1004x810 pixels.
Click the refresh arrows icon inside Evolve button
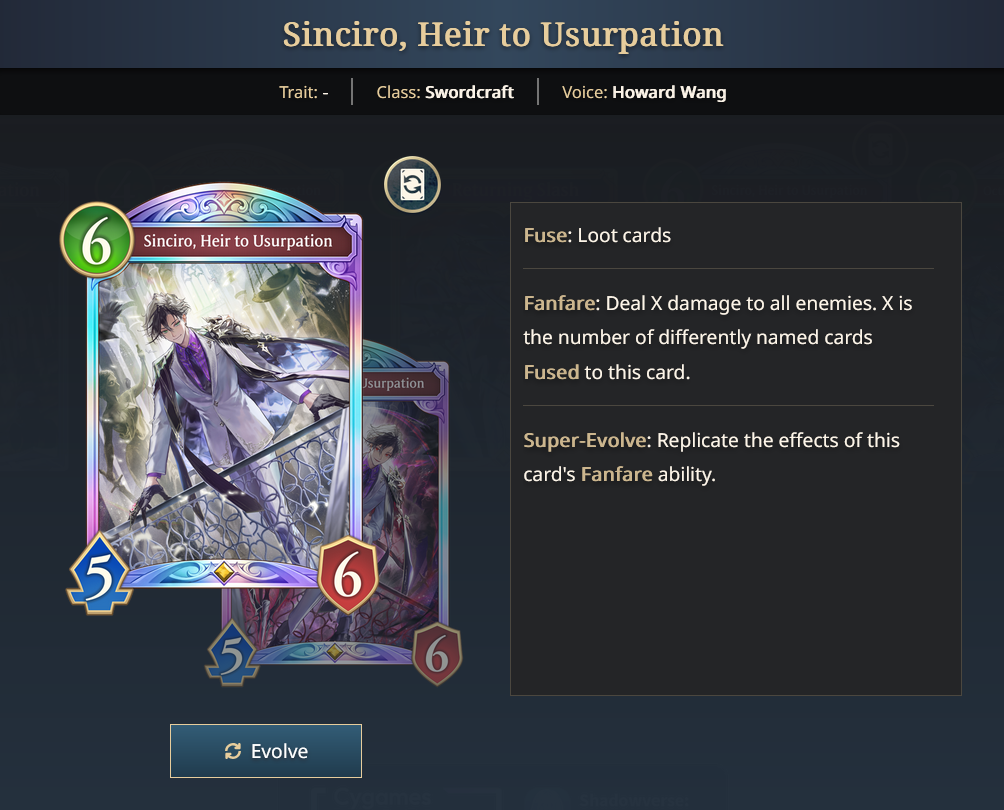coord(233,751)
